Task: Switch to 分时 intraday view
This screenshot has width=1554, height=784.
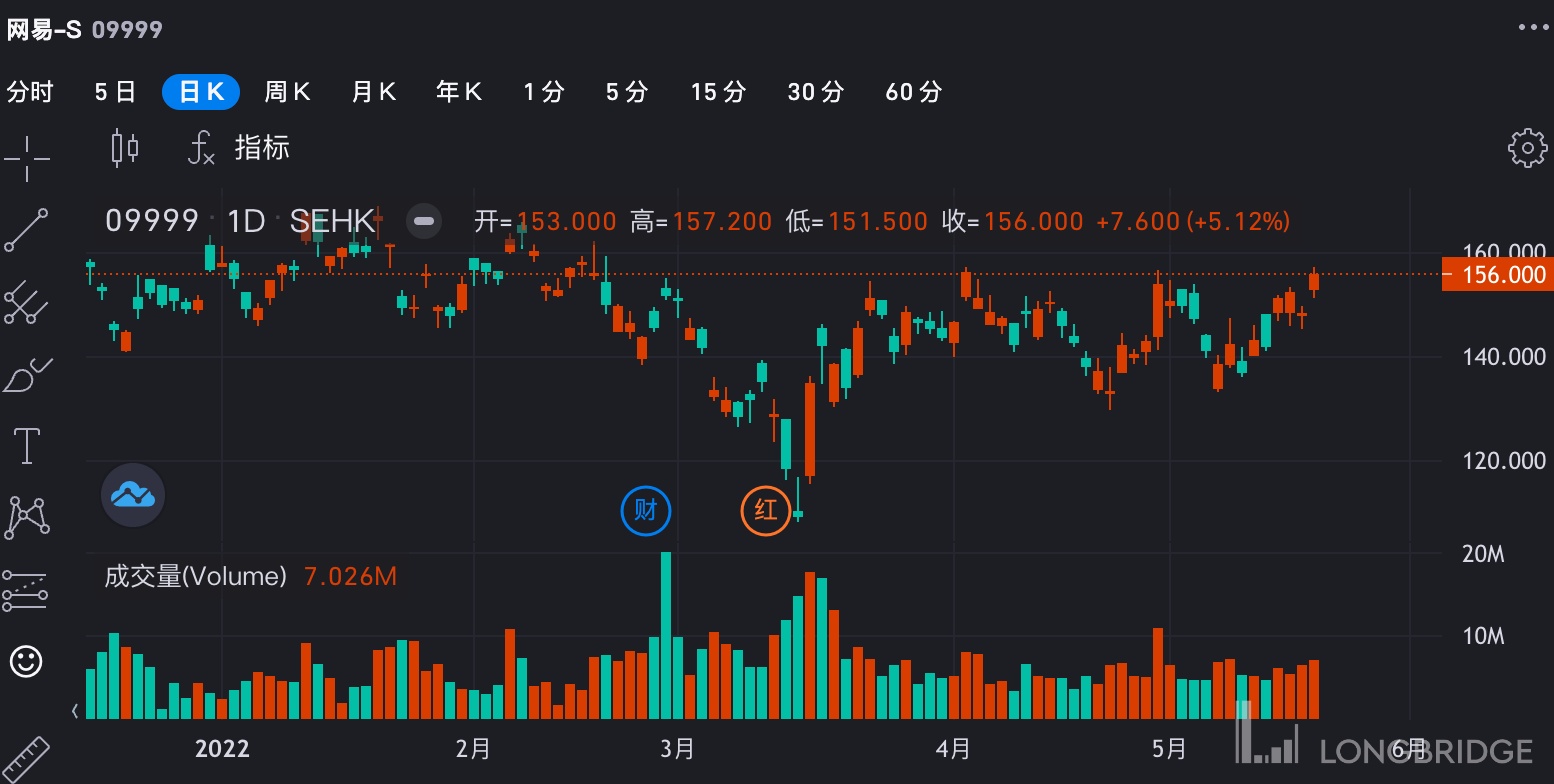Action: pyautogui.click(x=30, y=92)
